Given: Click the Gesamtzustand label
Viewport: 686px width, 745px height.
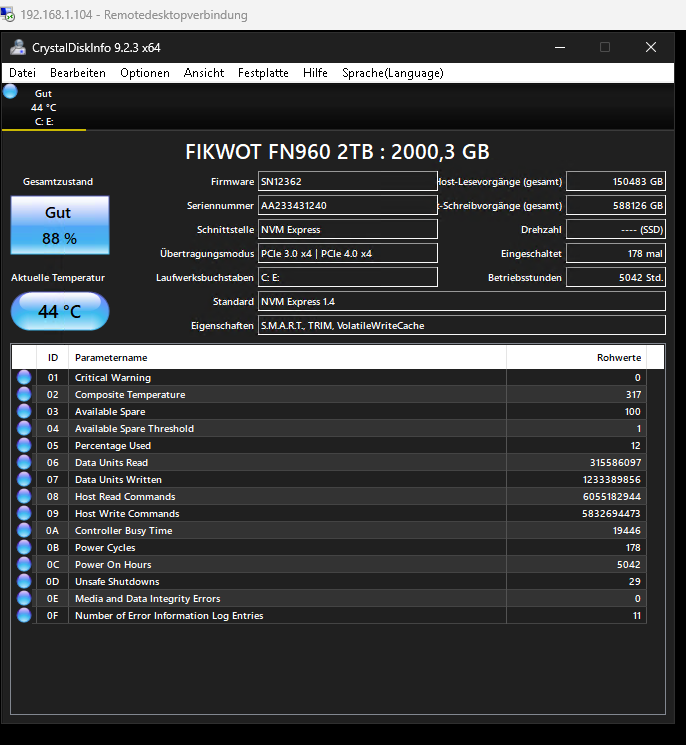Looking at the screenshot, I should click(58, 181).
